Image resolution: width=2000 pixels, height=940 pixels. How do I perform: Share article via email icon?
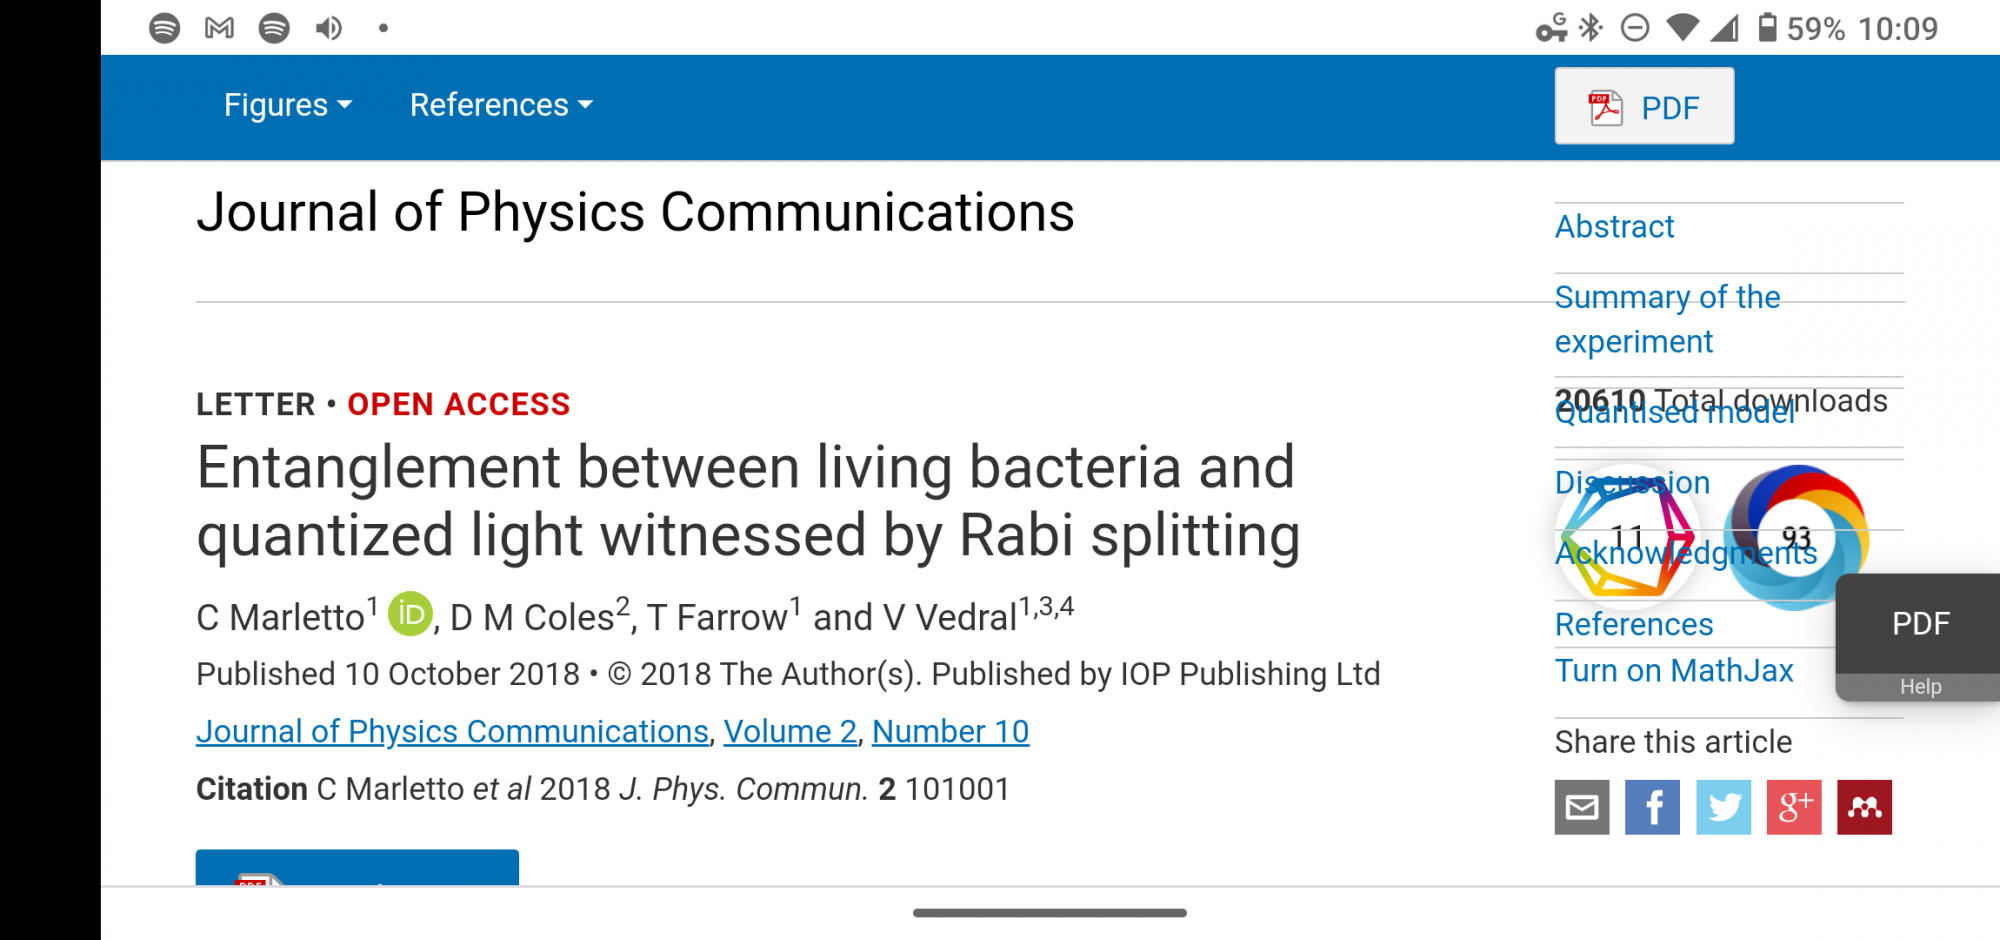1582,807
